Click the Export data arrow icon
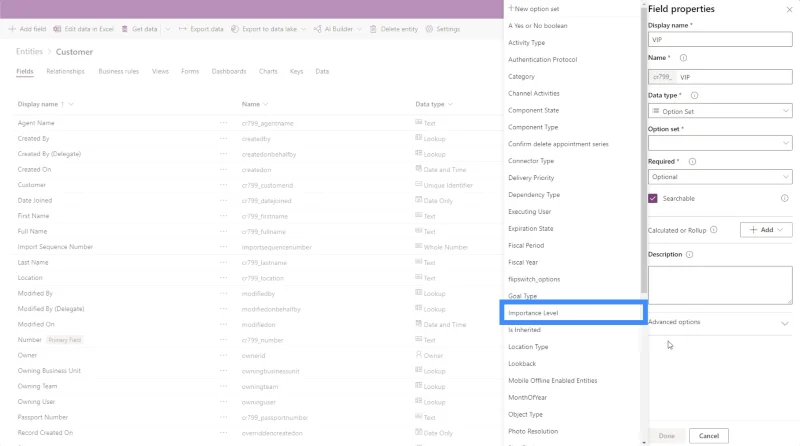The height and width of the screenshot is (446, 800). [x=182, y=29]
